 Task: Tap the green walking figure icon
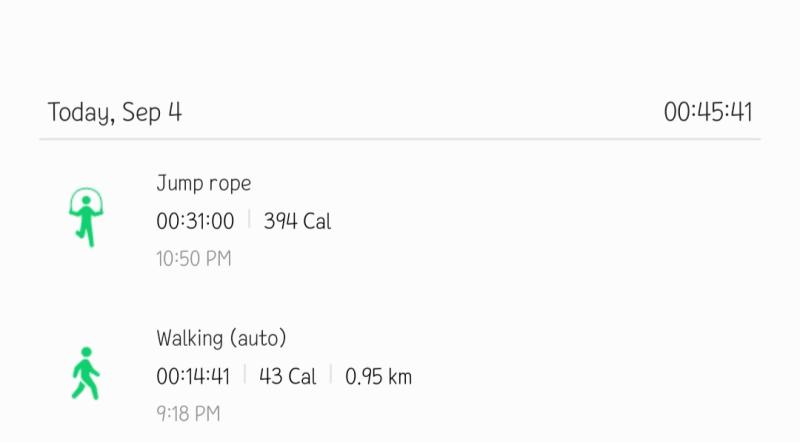pyautogui.click(x=85, y=373)
